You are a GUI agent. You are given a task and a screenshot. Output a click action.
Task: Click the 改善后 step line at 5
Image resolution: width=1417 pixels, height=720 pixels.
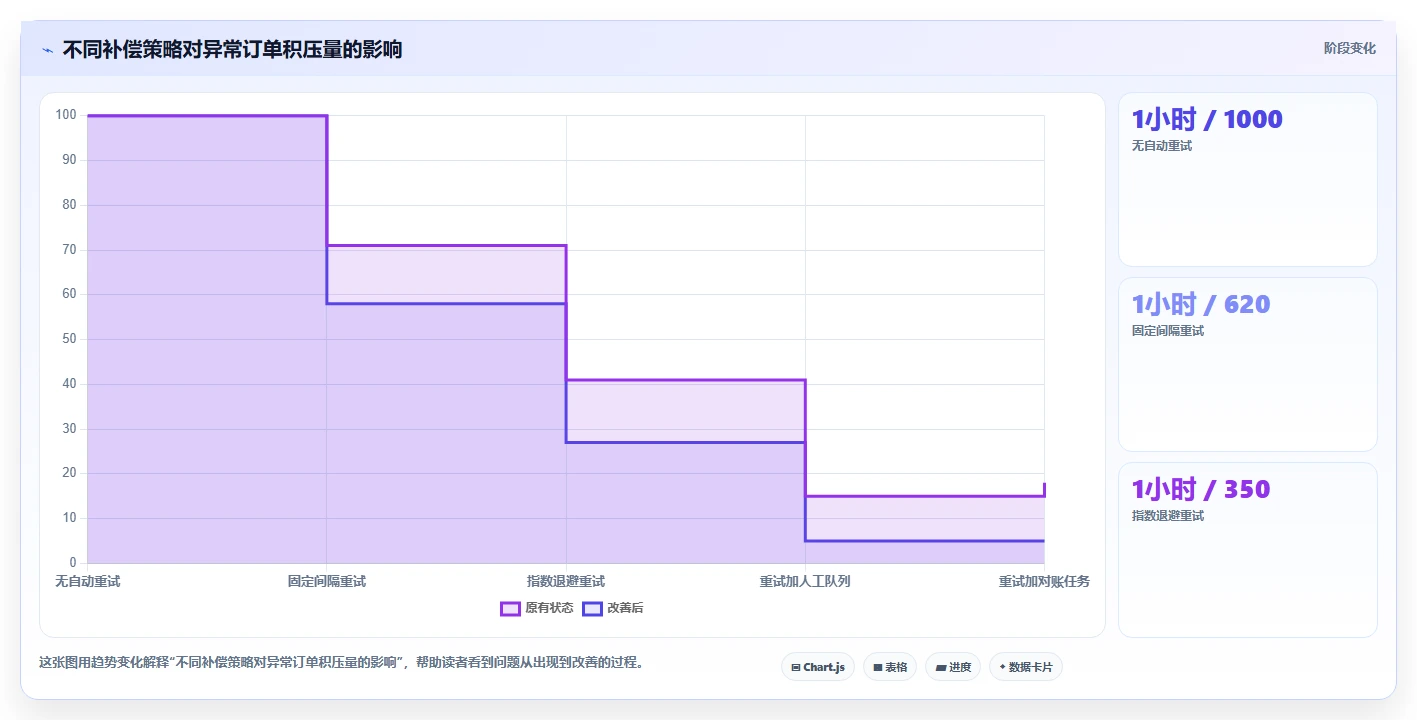pos(925,541)
